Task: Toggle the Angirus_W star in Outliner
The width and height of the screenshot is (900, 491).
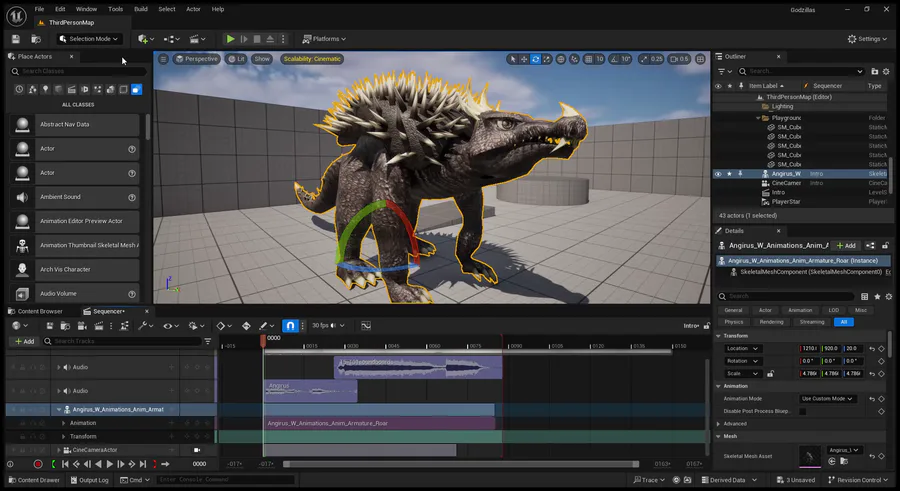Action: click(x=730, y=174)
